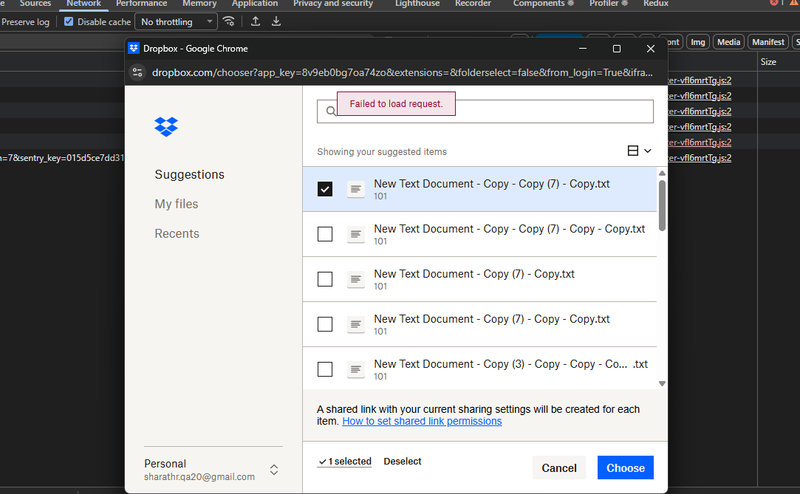Toggle the Disable cache checkbox
Screen dimensions: 800x494
click(68, 21)
